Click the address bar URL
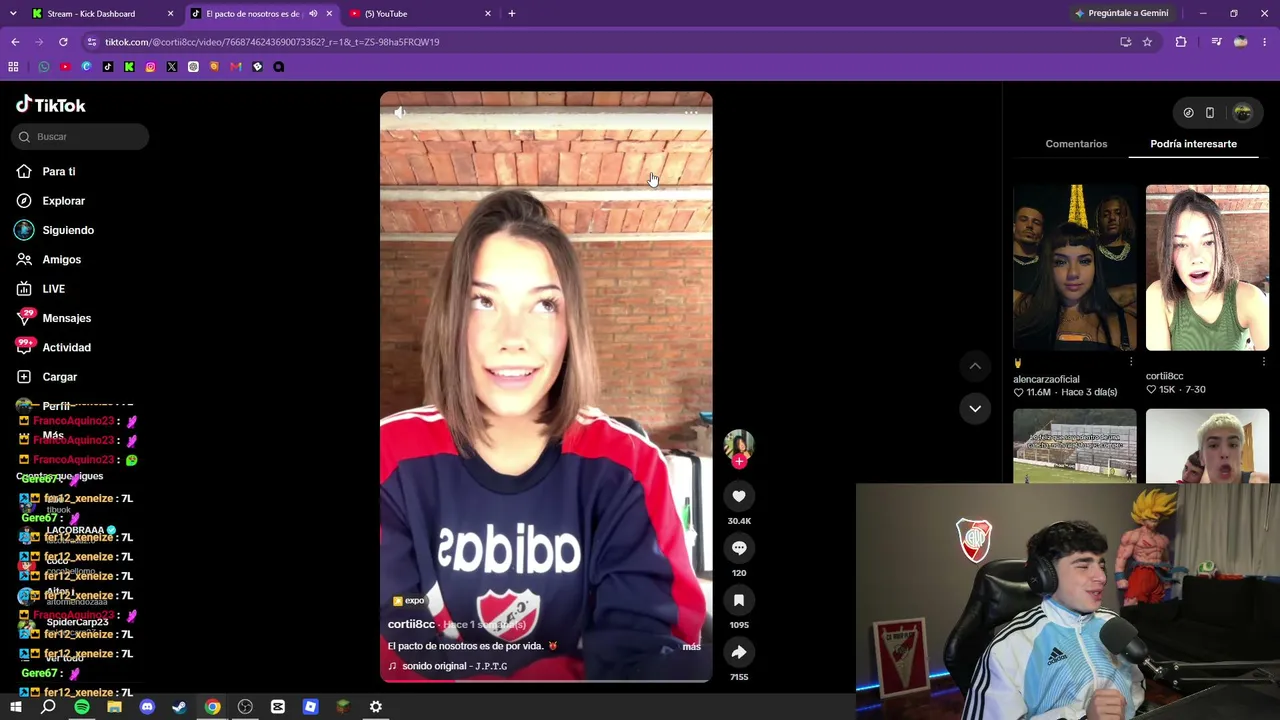The width and height of the screenshot is (1280, 720). point(272,42)
